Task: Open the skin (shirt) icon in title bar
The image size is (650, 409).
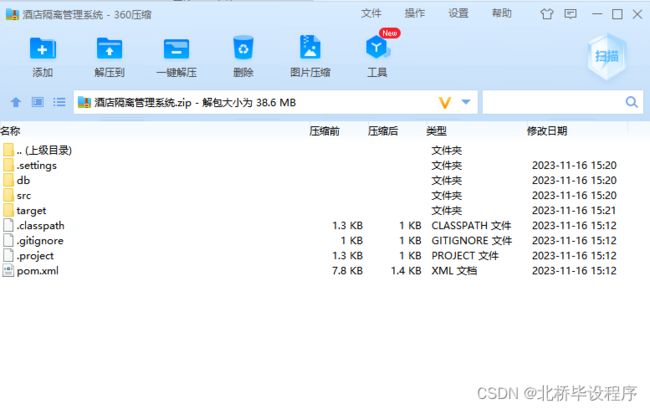Action: coord(547,14)
